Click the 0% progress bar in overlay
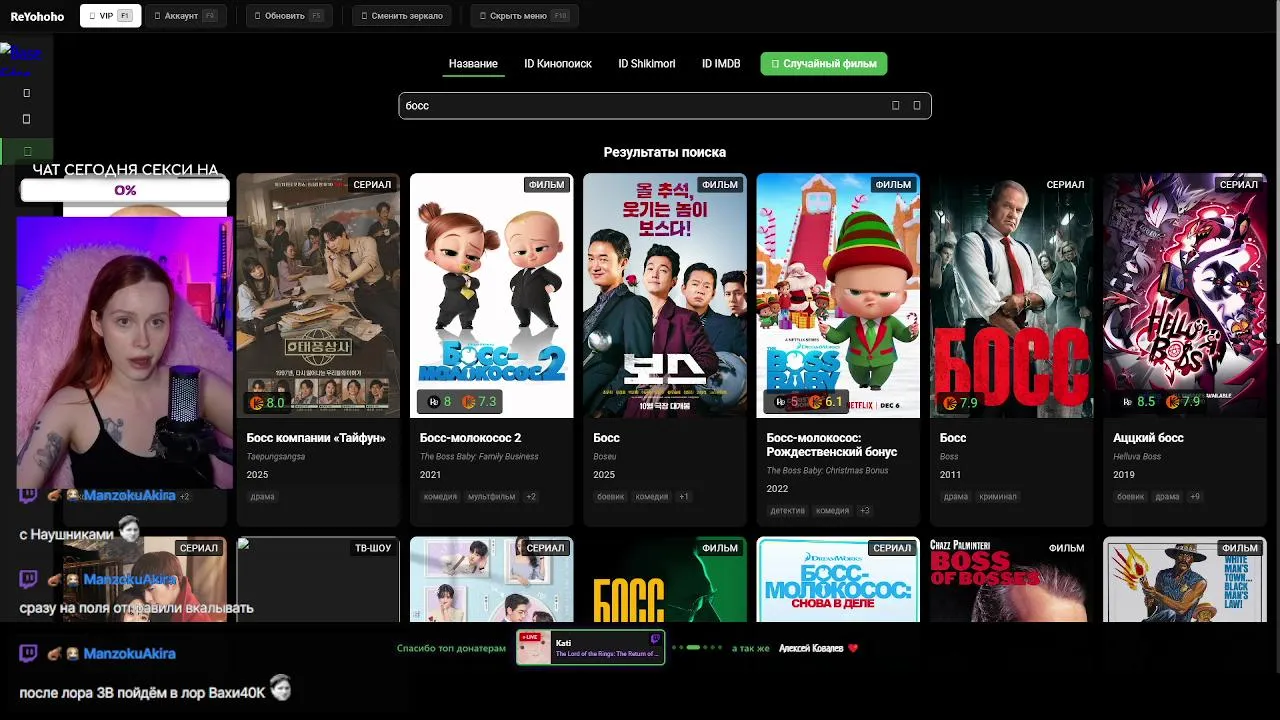This screenshot has width=1280, height=720. click(x=125, y=190)
